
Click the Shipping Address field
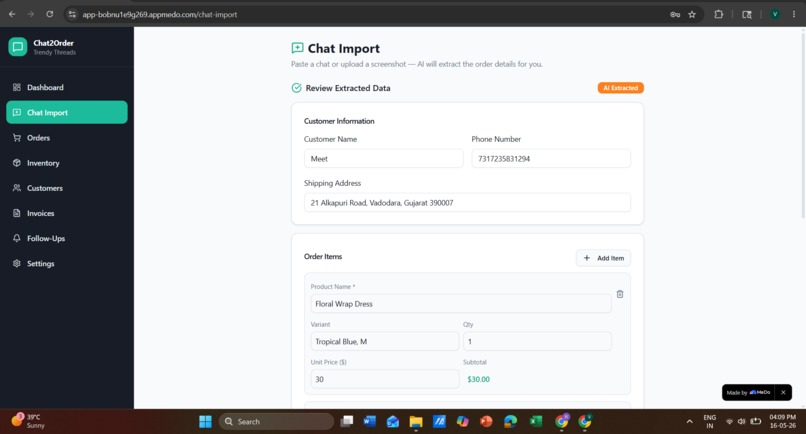[x=467, y=203]
